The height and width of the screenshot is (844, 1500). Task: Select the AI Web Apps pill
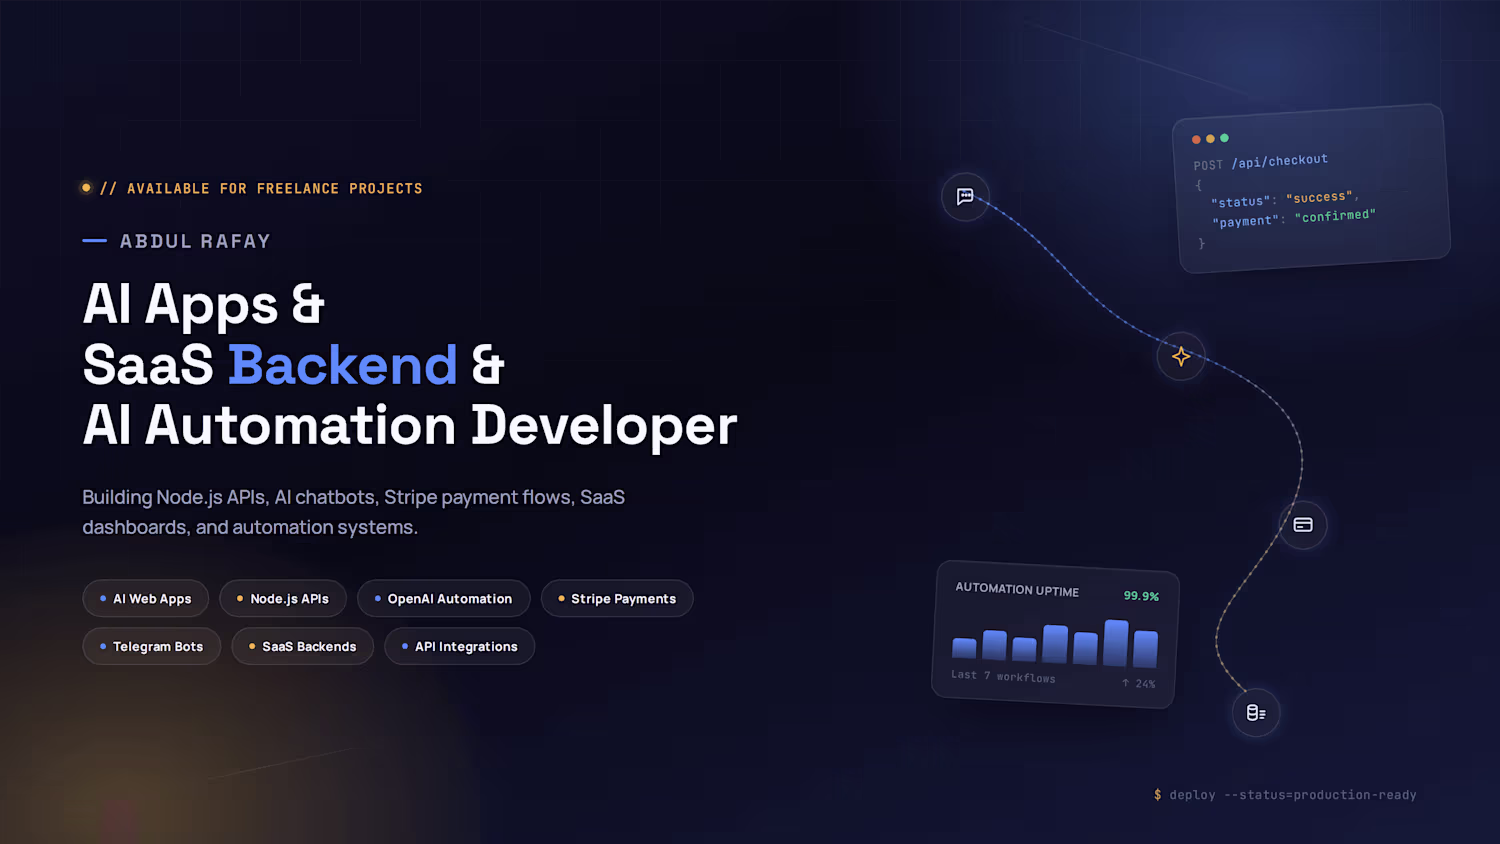point(146,599)
